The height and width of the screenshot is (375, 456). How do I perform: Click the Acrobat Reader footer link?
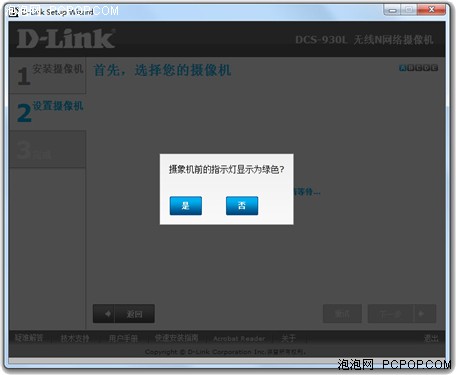(239, 339)
